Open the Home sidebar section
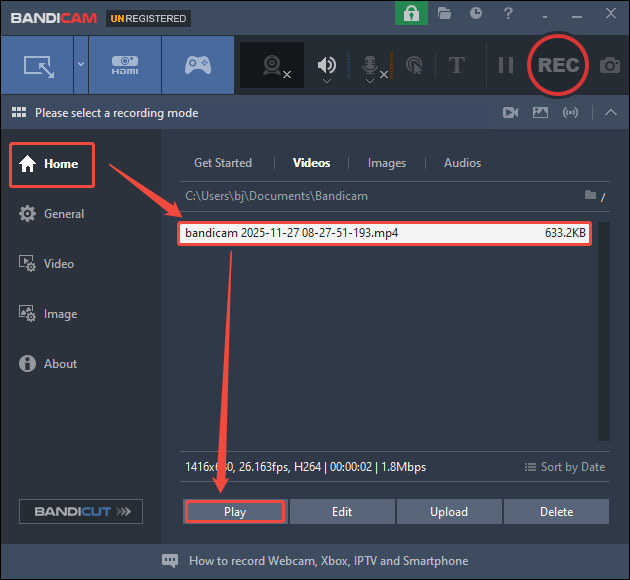 coord(52,164)
